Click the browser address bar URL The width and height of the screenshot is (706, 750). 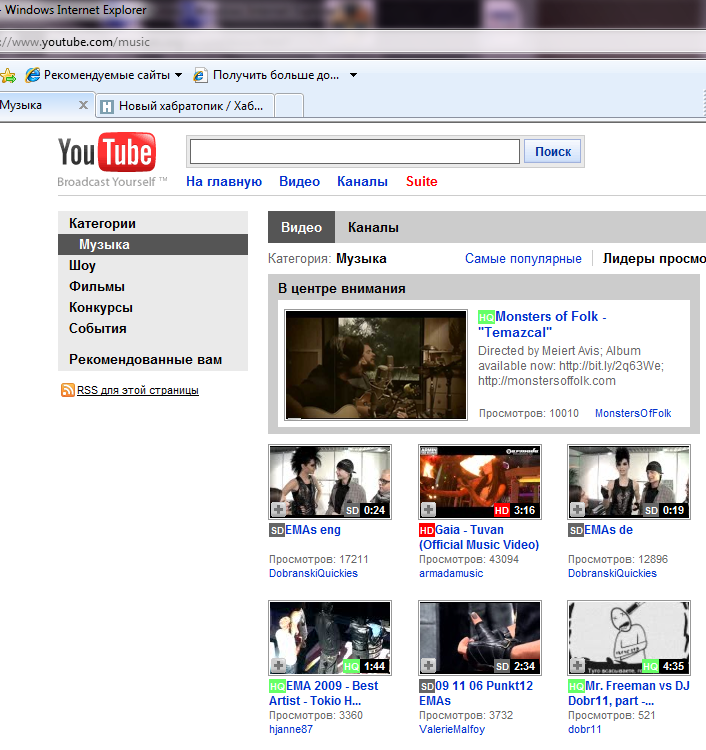coord(77,42)
